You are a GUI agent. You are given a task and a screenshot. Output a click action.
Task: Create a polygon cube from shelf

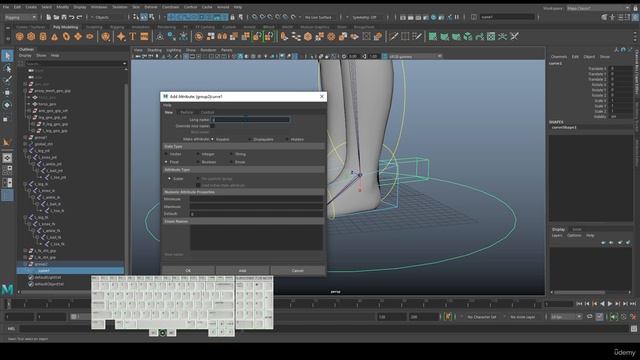point(31,37)
